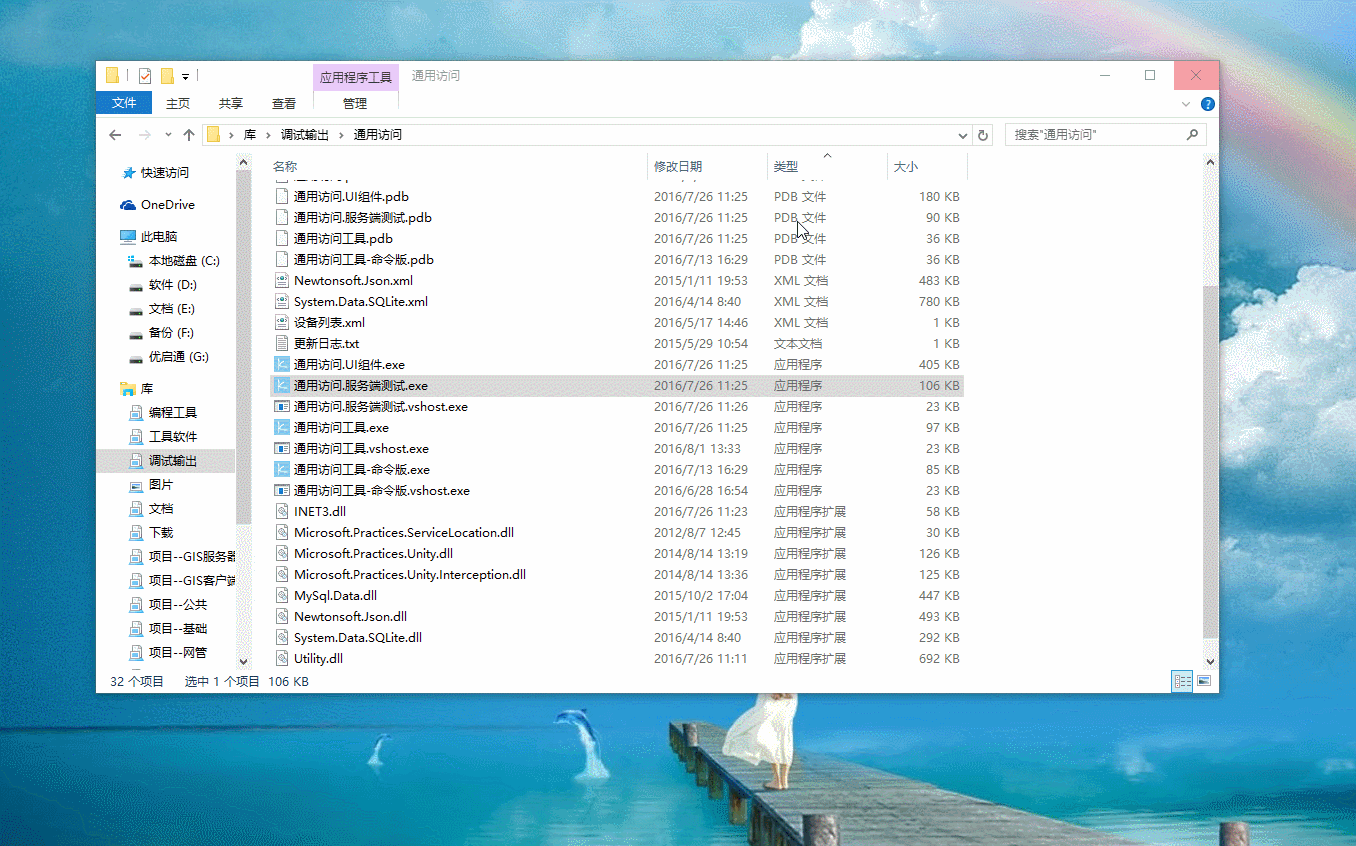1356x846 pixels.
Task: Expand the address bar history dropdown
Action: 963,135
